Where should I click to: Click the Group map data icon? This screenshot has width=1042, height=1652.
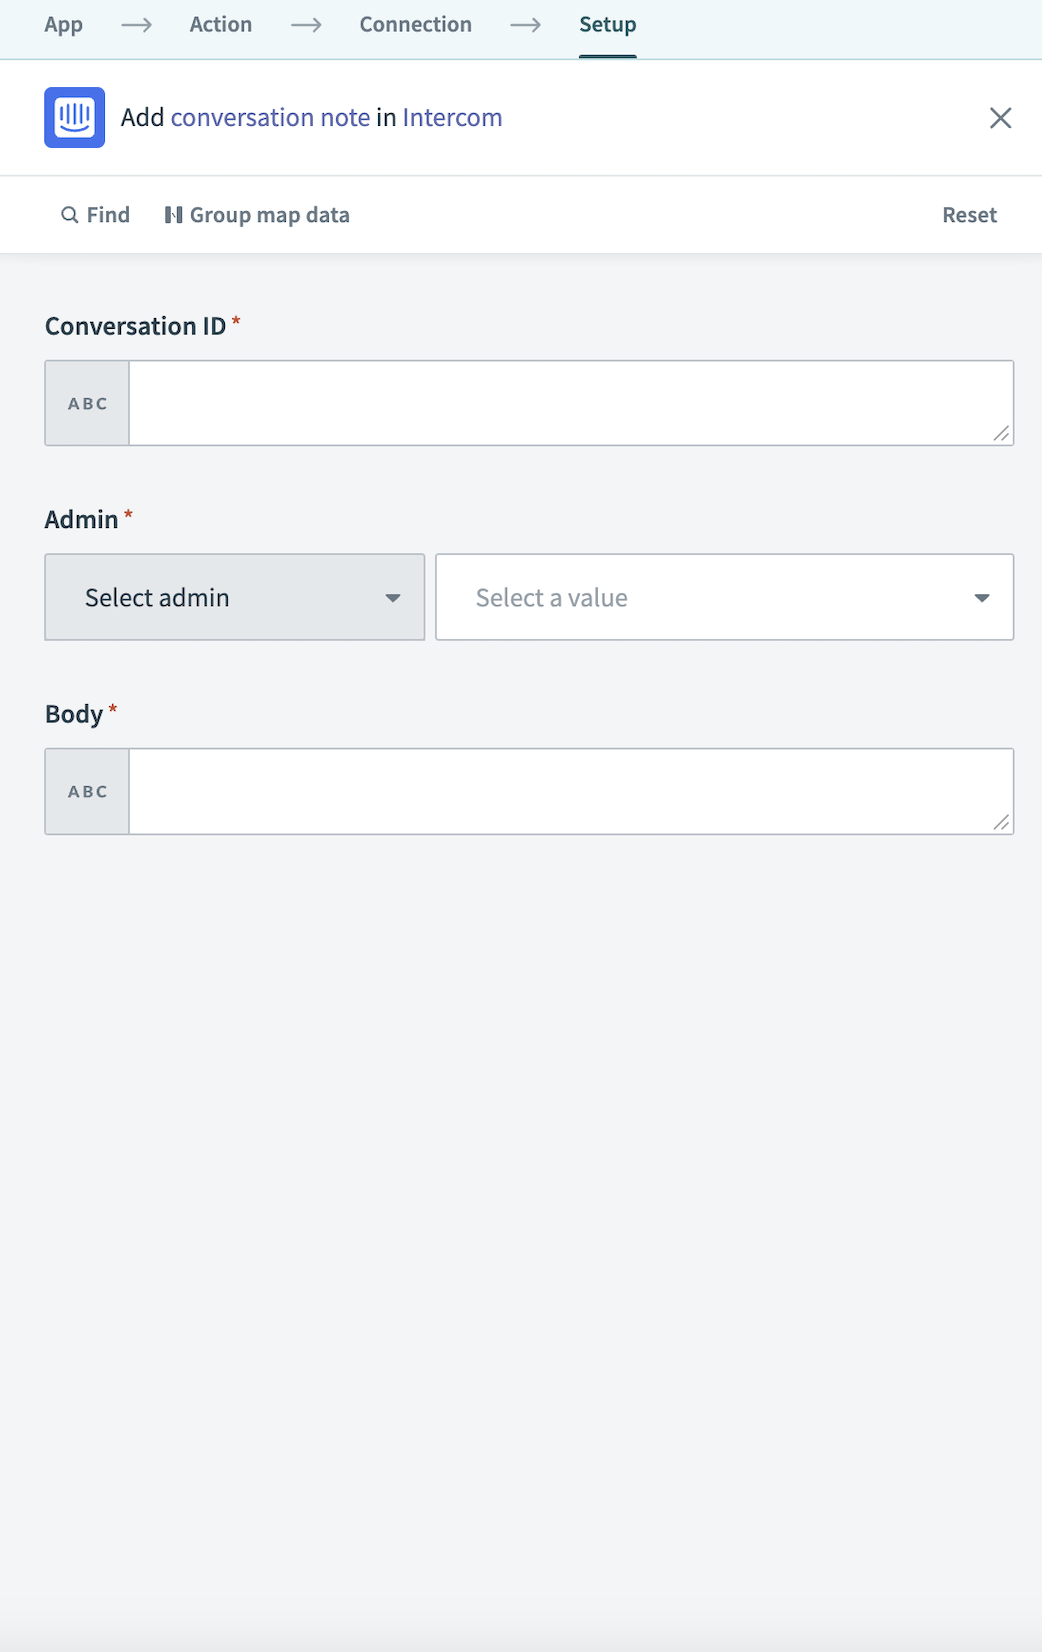click(x=175, y=214)
